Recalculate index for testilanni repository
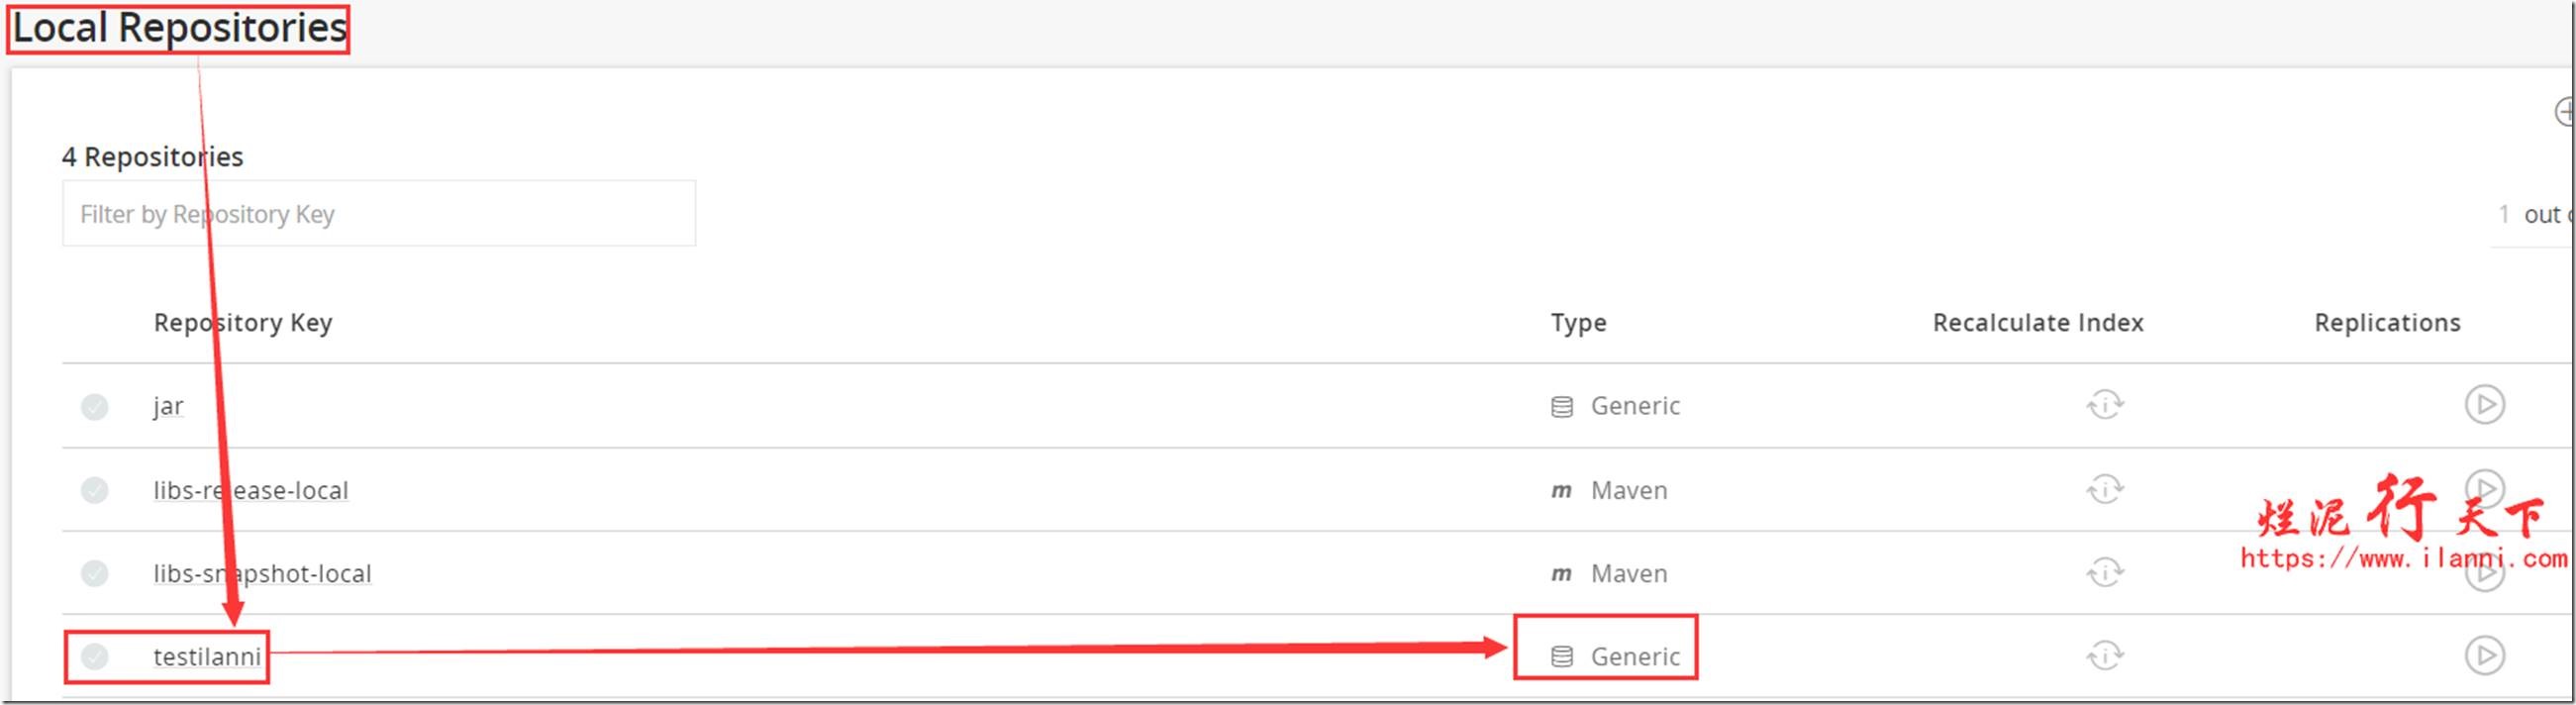This screenshot has width=2576, height=705. tap(2104, 656)
